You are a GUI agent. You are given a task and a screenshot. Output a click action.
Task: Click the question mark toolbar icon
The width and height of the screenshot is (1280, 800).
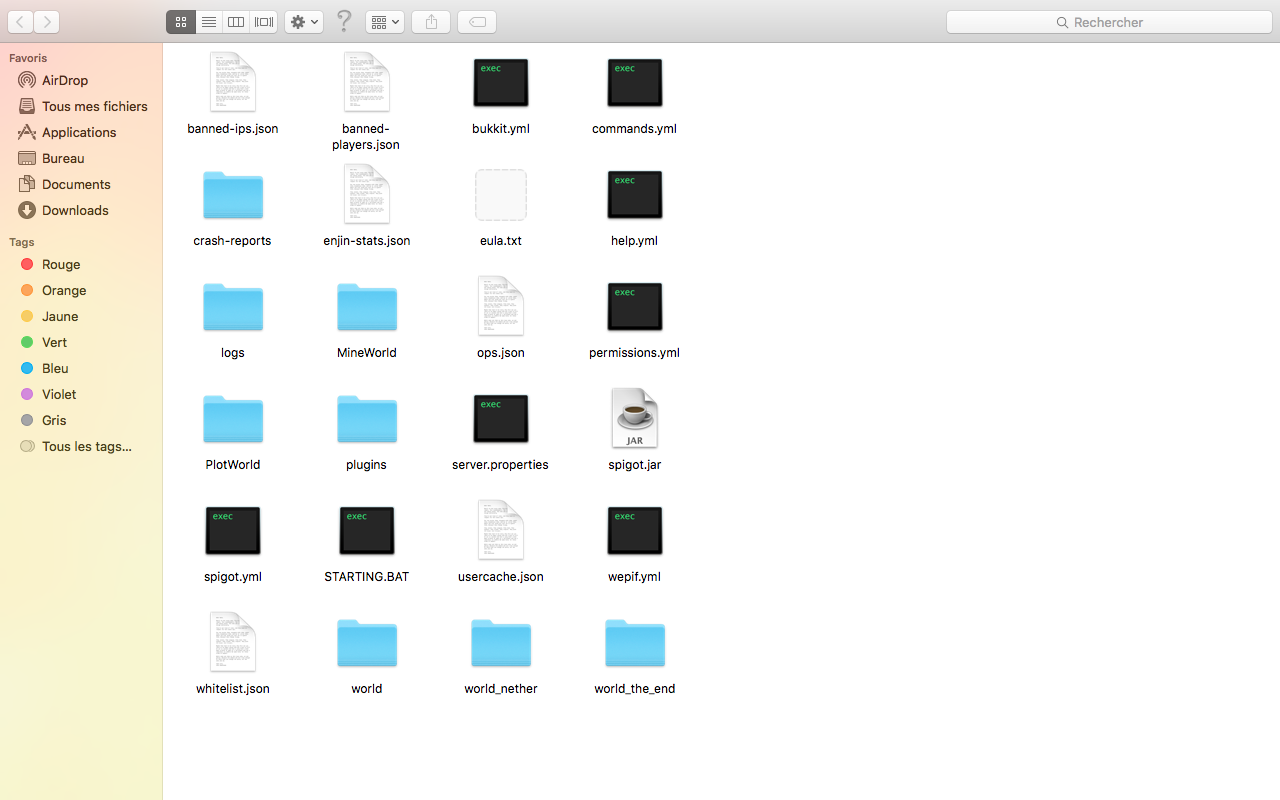point(344,21)
